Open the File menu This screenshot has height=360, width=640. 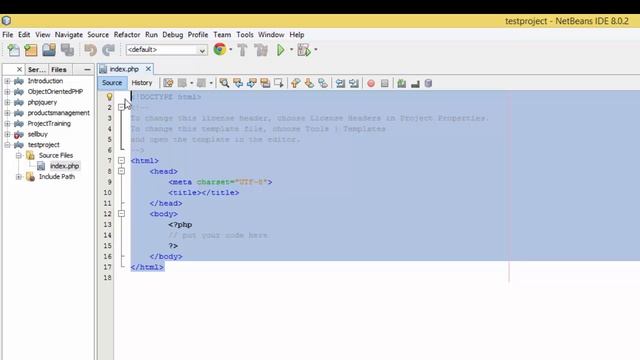(x=8, y=35)
